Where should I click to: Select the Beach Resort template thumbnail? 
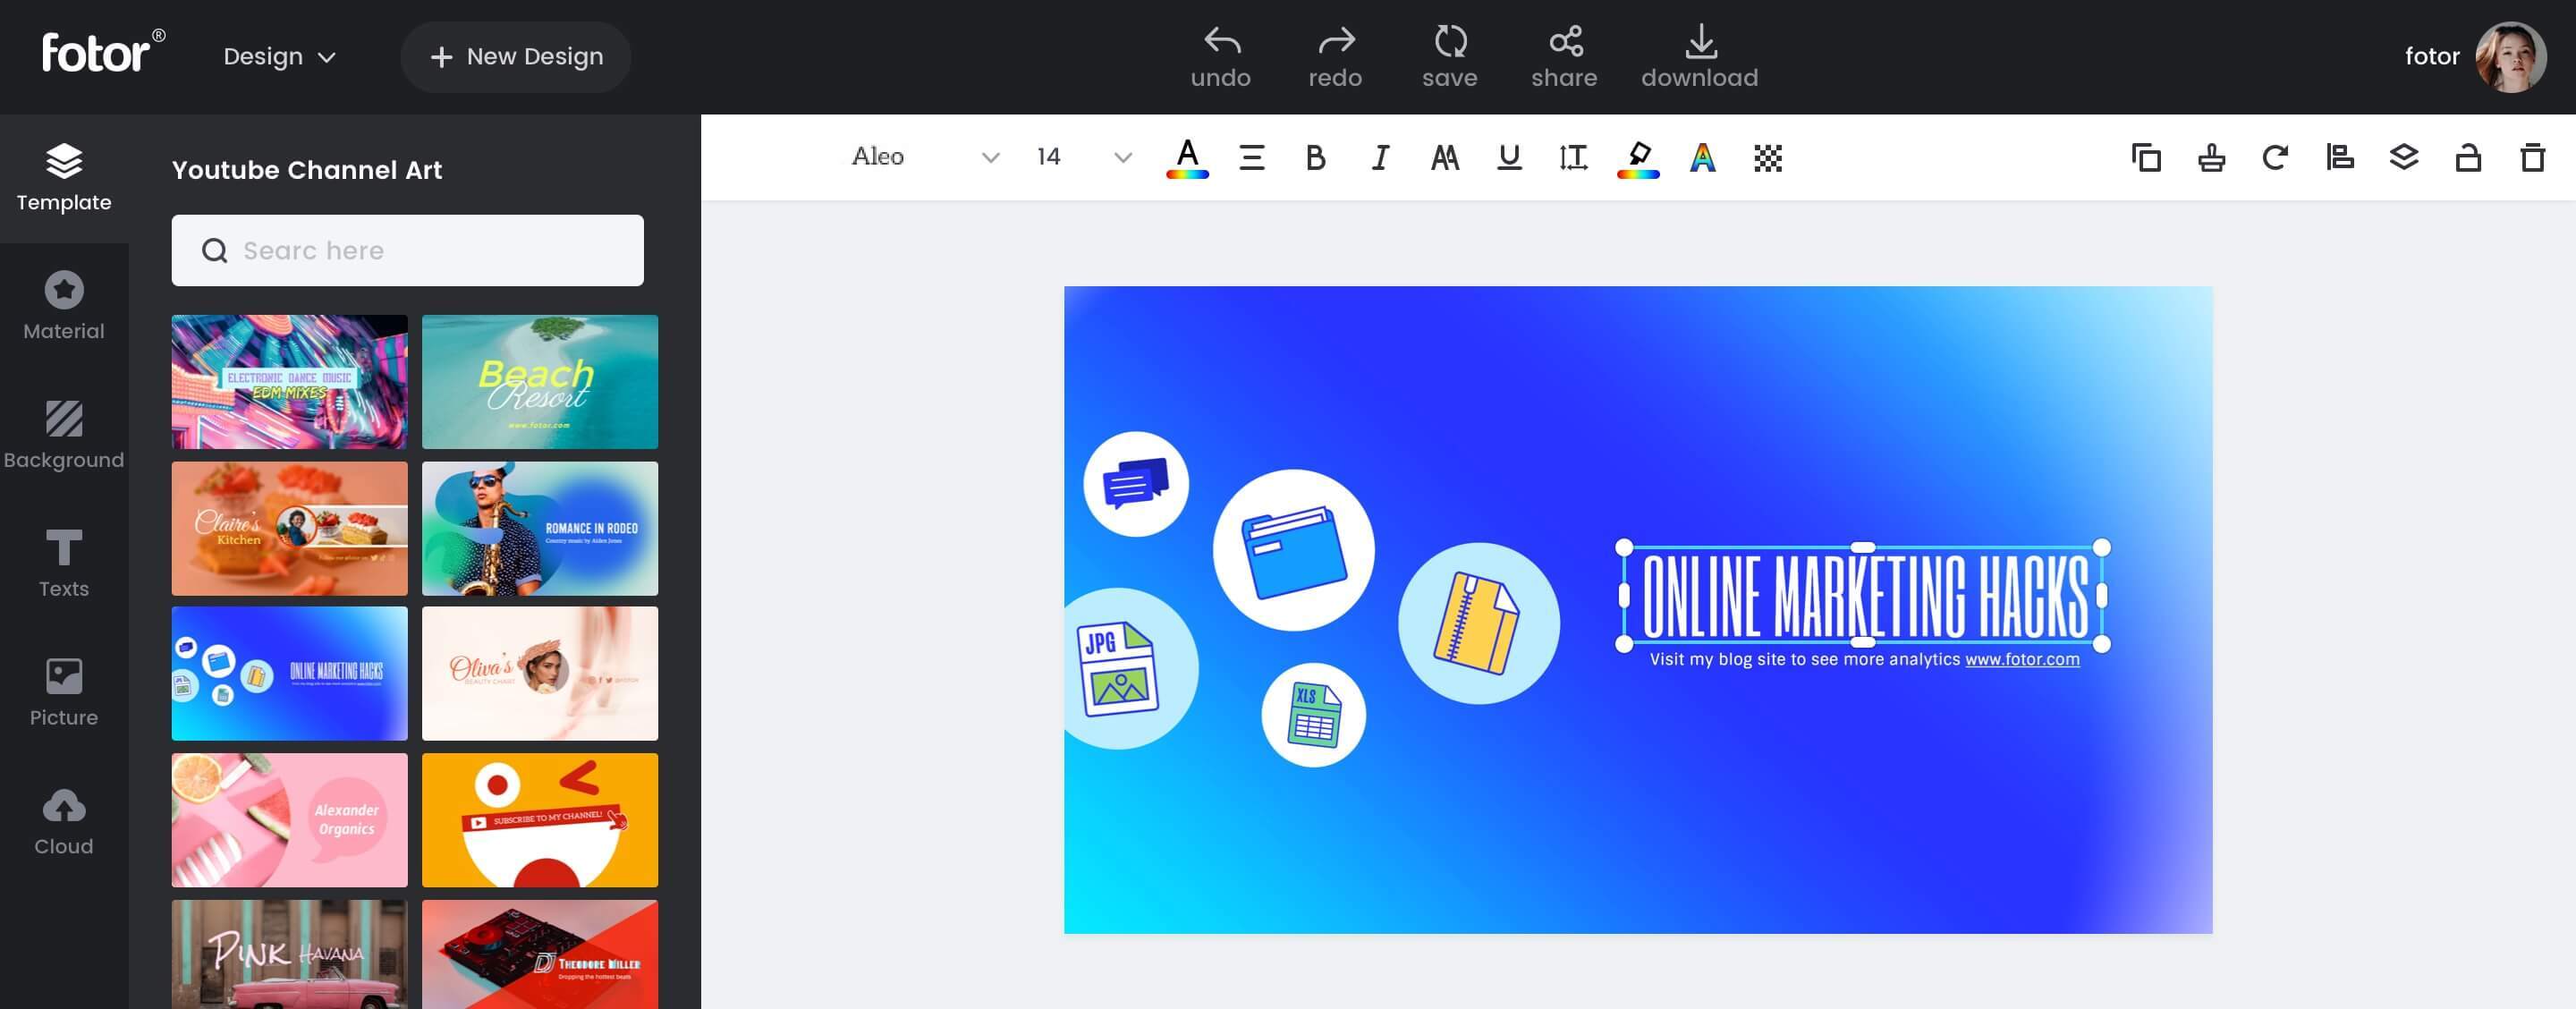540,381
